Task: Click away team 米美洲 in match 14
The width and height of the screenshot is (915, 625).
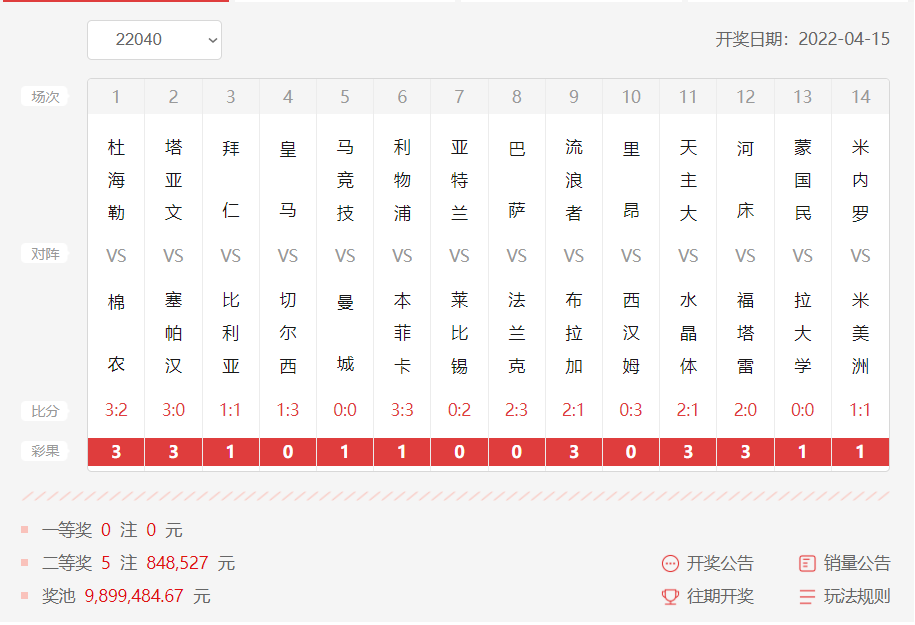Action: [861, 333]
